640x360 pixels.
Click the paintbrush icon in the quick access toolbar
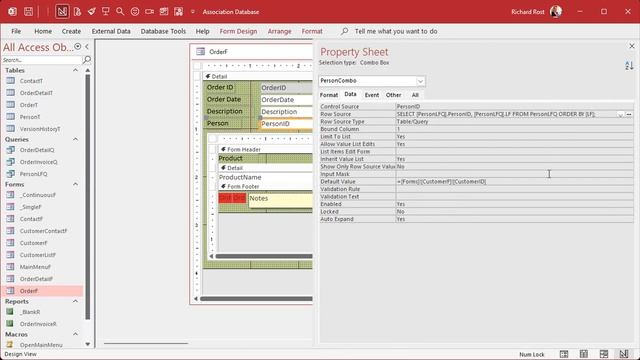coord(91,12)
